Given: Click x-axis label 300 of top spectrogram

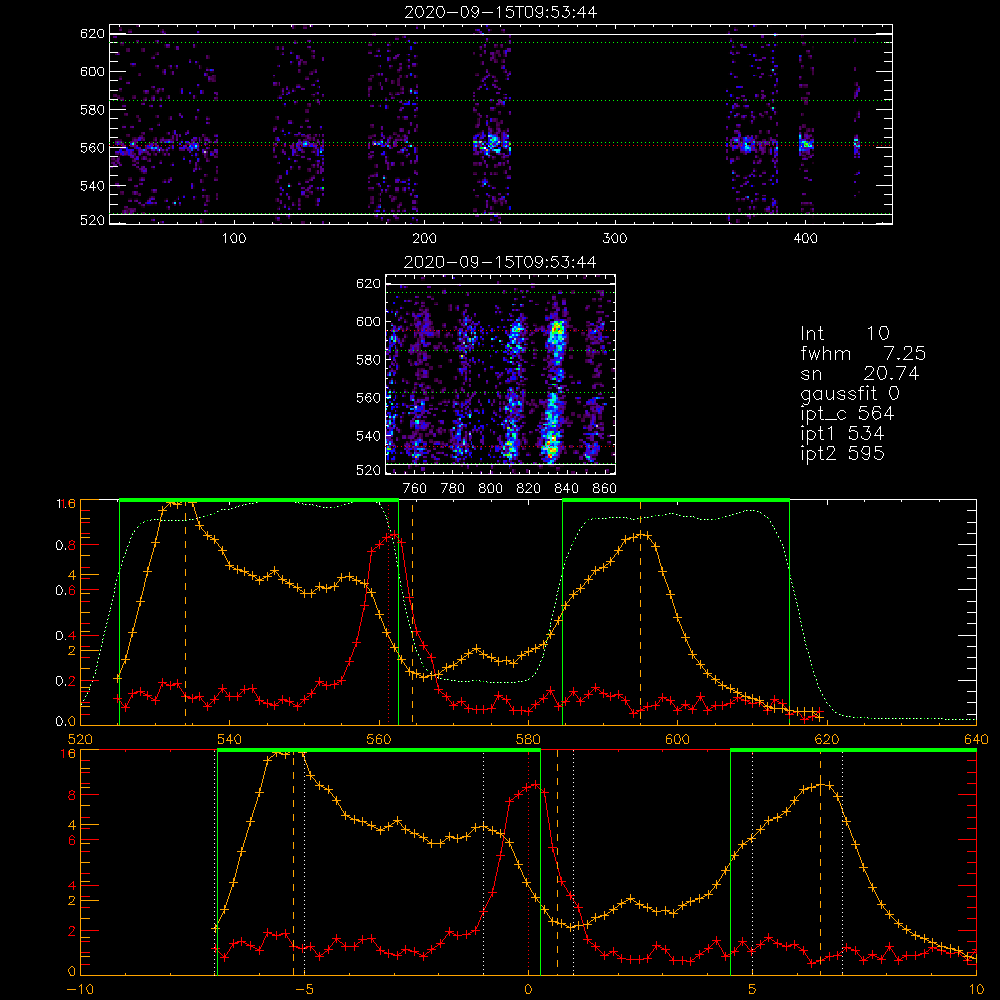Looking at the screenshot, I should [615, 239].
